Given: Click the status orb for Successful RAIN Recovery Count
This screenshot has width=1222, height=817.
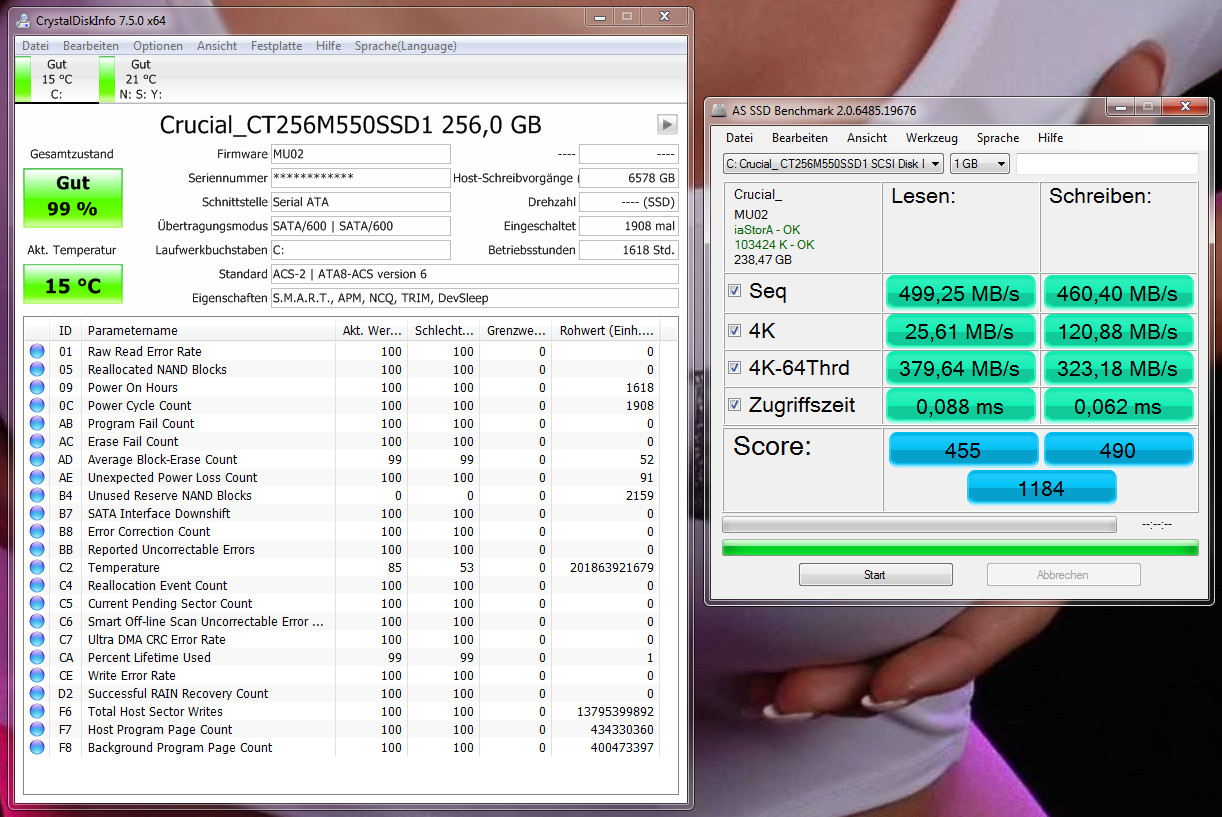Looking at the screenshot, I should (x=37, y=693).
